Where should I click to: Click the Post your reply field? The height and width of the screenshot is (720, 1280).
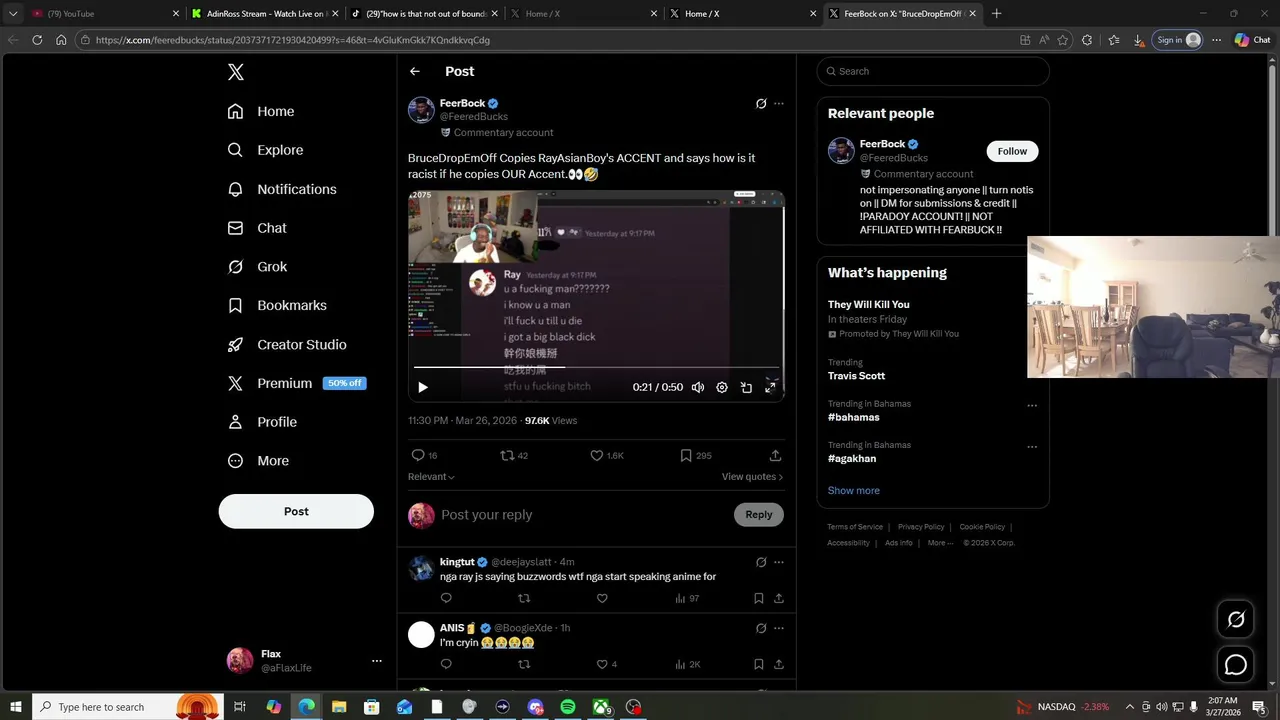(x=585, y=515)
